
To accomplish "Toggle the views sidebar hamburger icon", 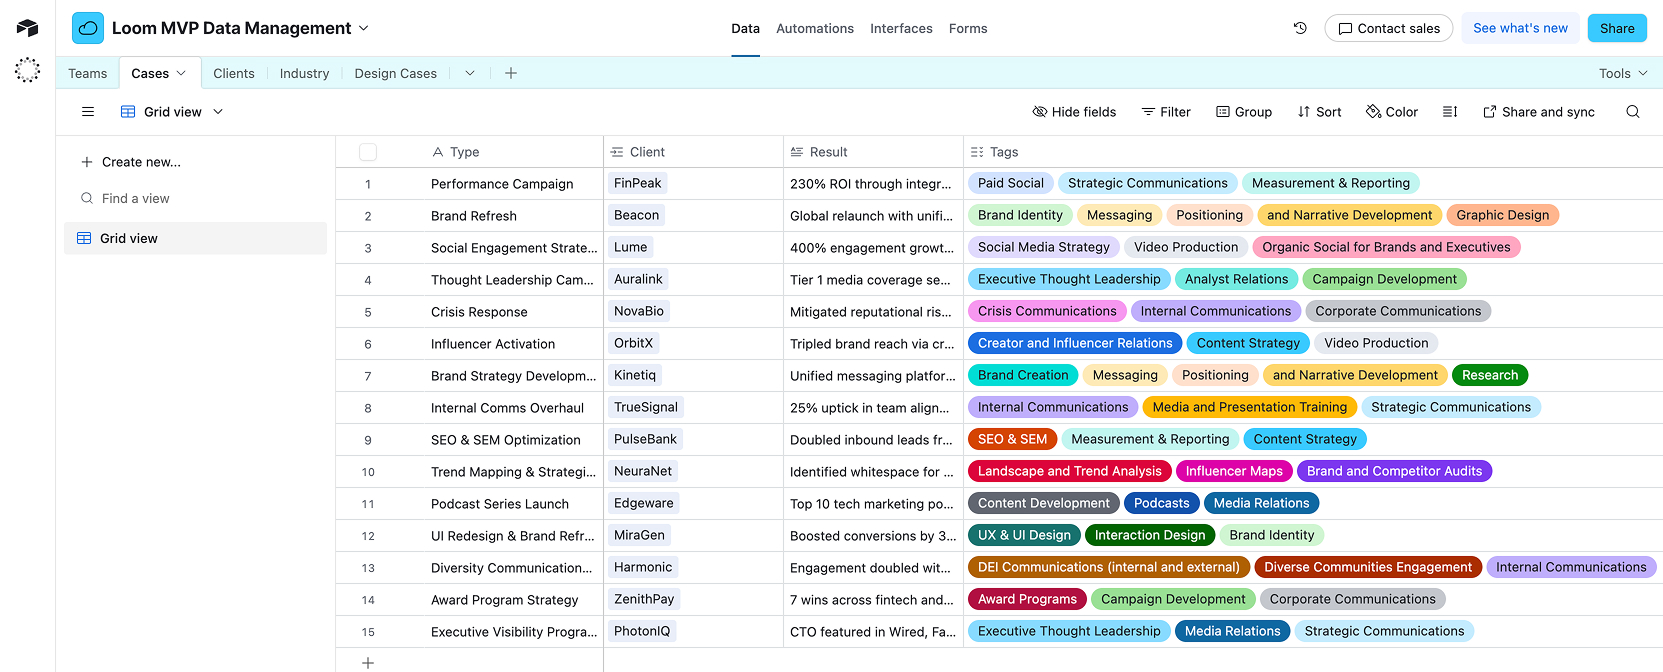I will [x=88, y=112].
